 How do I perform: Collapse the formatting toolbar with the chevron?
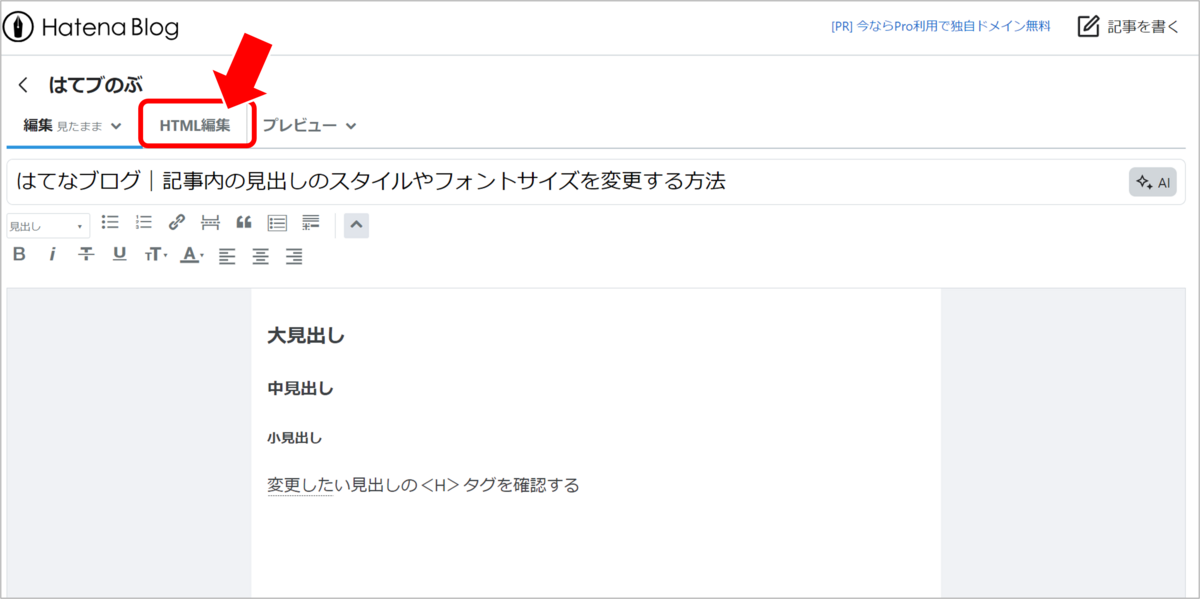(x=356, y=225)
